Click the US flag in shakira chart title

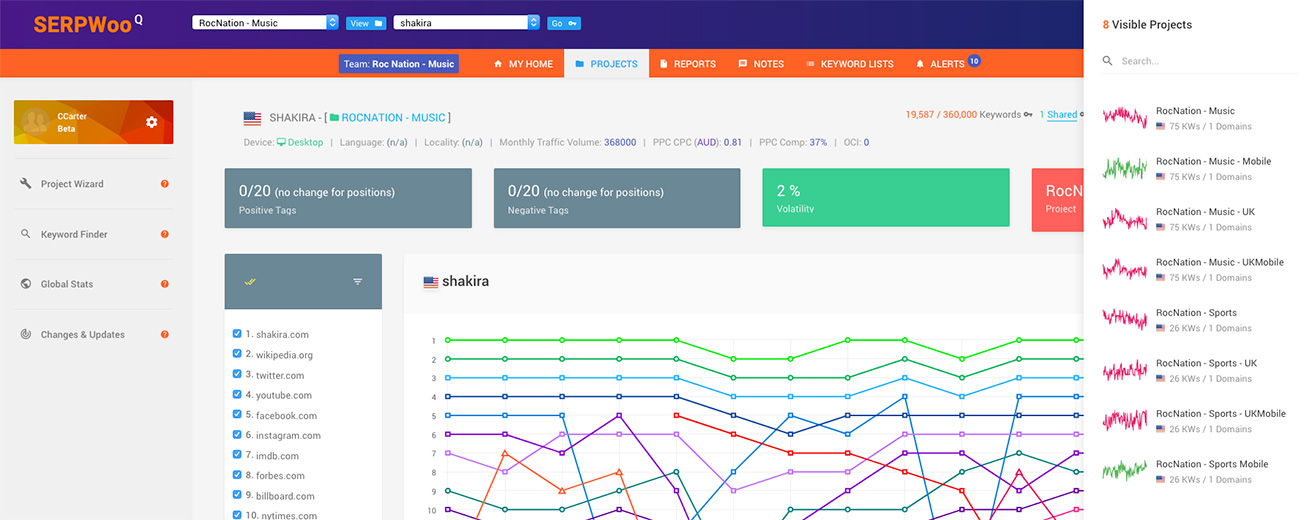431,282
